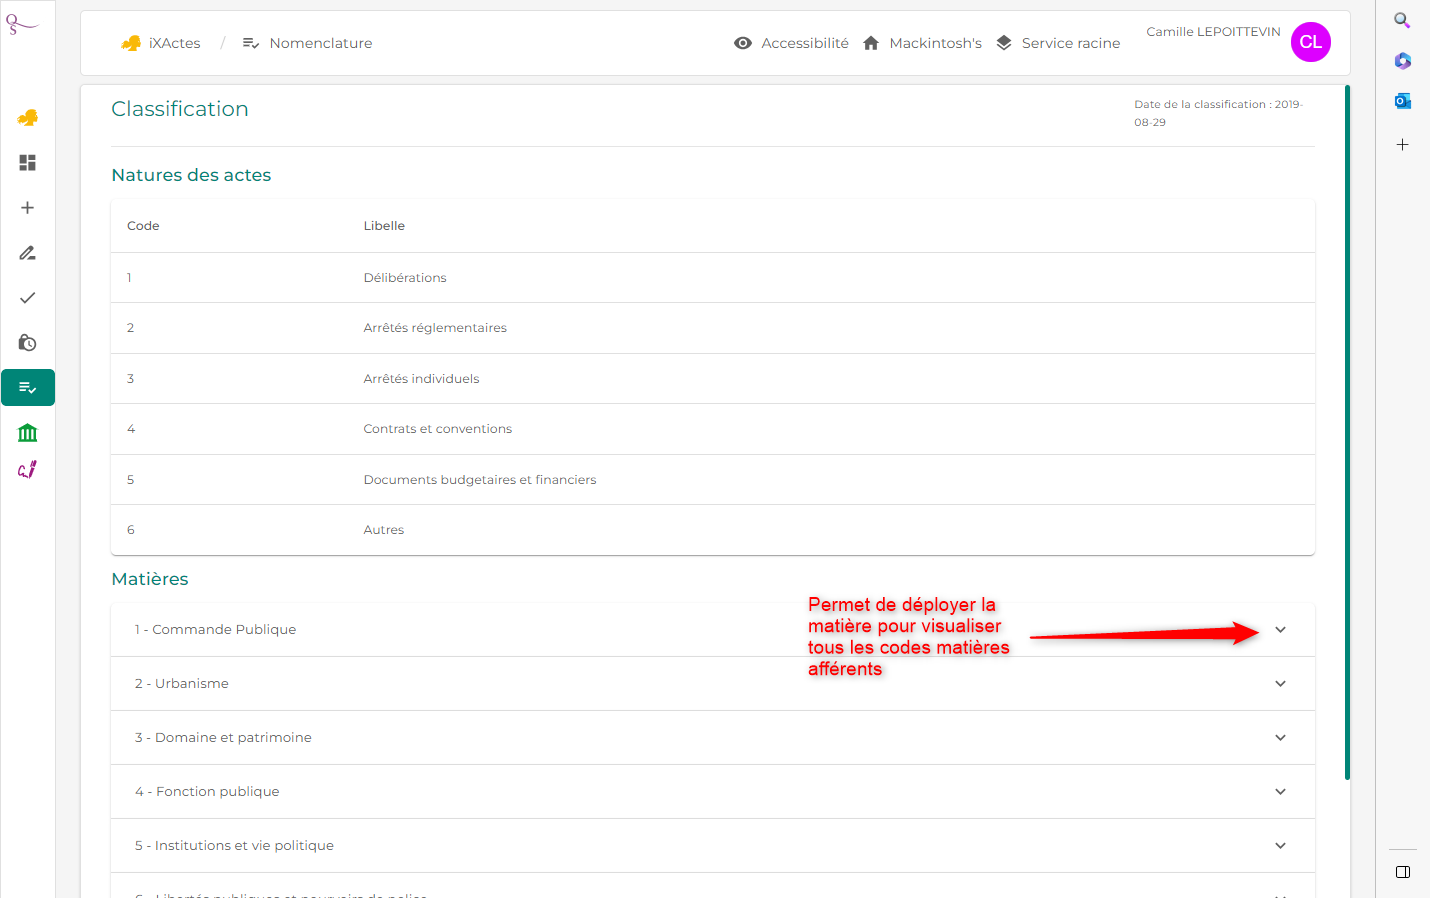This screenshot has height=898, width=1430.
Task: Open the drafts pencil icon in sidebar
Action: pos(28,252)
